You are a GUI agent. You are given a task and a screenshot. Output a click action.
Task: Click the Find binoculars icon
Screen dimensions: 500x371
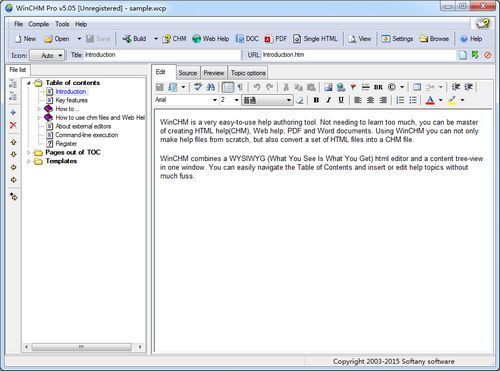tap(210, 87)
